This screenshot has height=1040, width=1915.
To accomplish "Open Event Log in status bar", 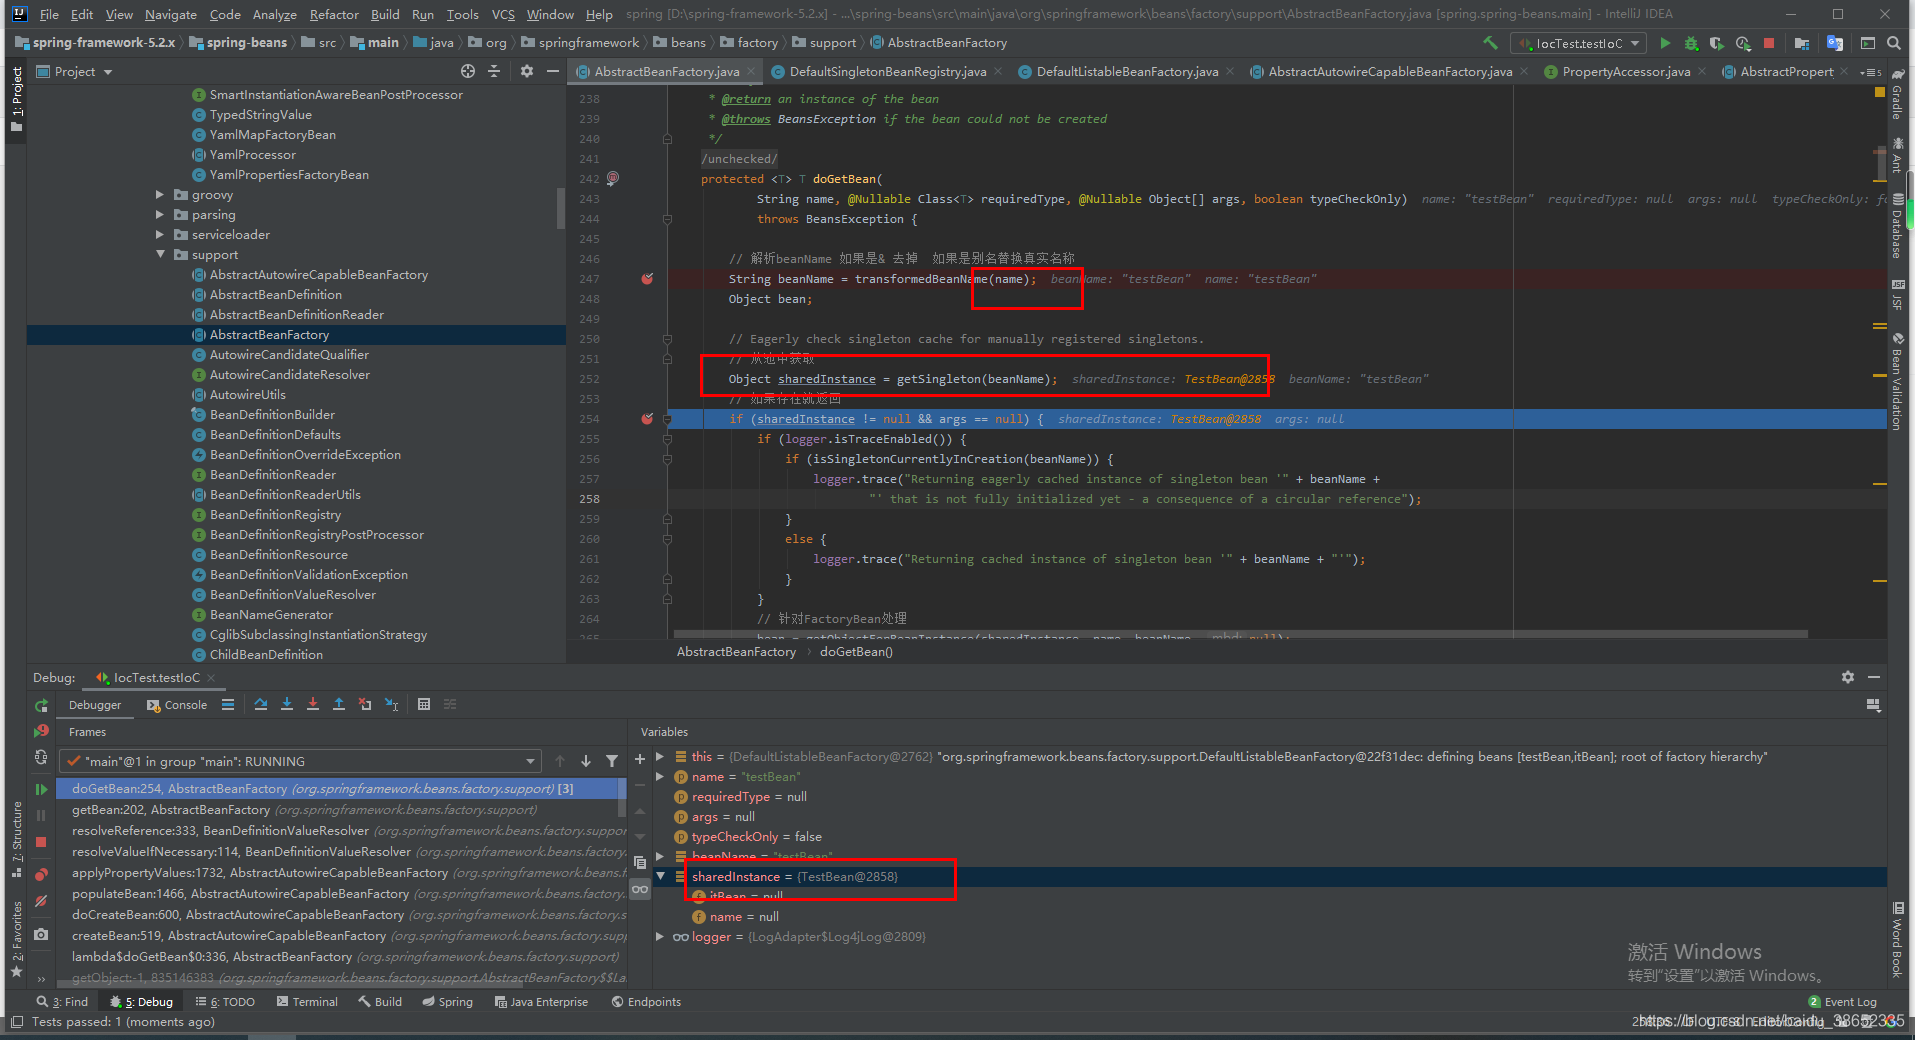I will [1842, 1002].
